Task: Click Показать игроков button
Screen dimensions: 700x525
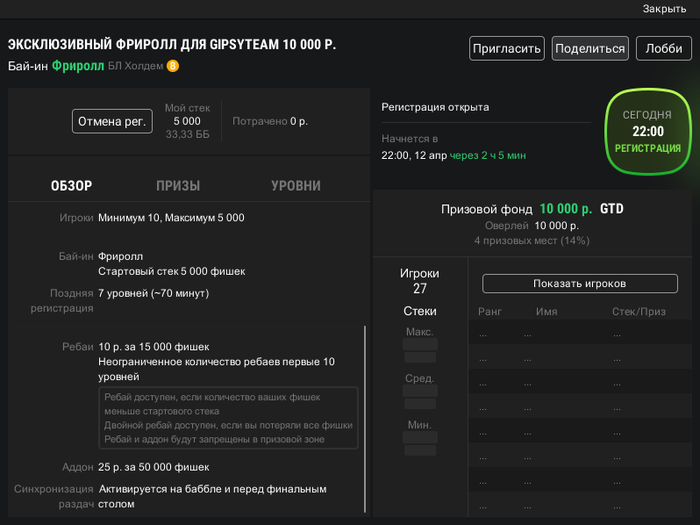Action: click(579, 283)
